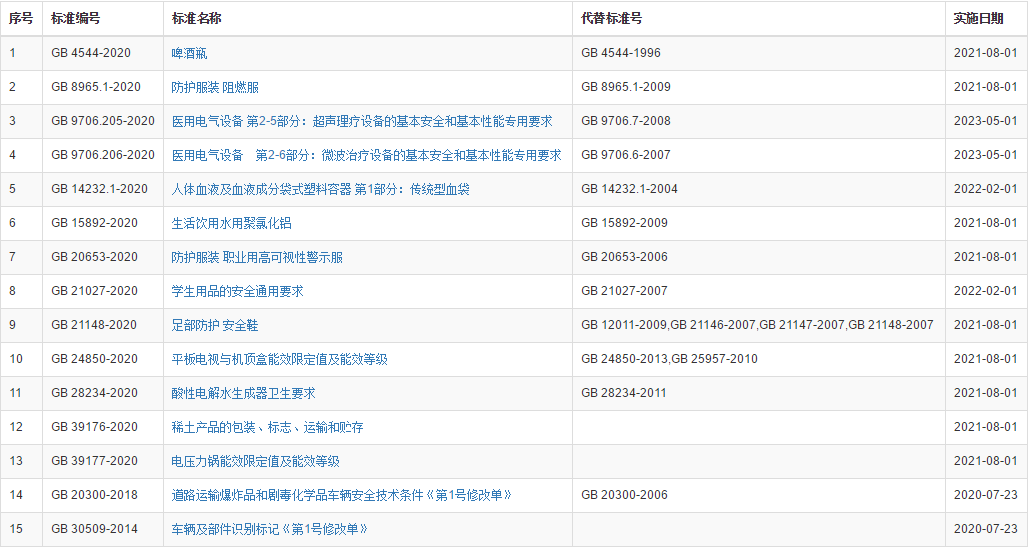The image size is (1029, 549).
Task: Open the 酸性电解水生成器卫生要求 link
Action: (x=243, y=393)
